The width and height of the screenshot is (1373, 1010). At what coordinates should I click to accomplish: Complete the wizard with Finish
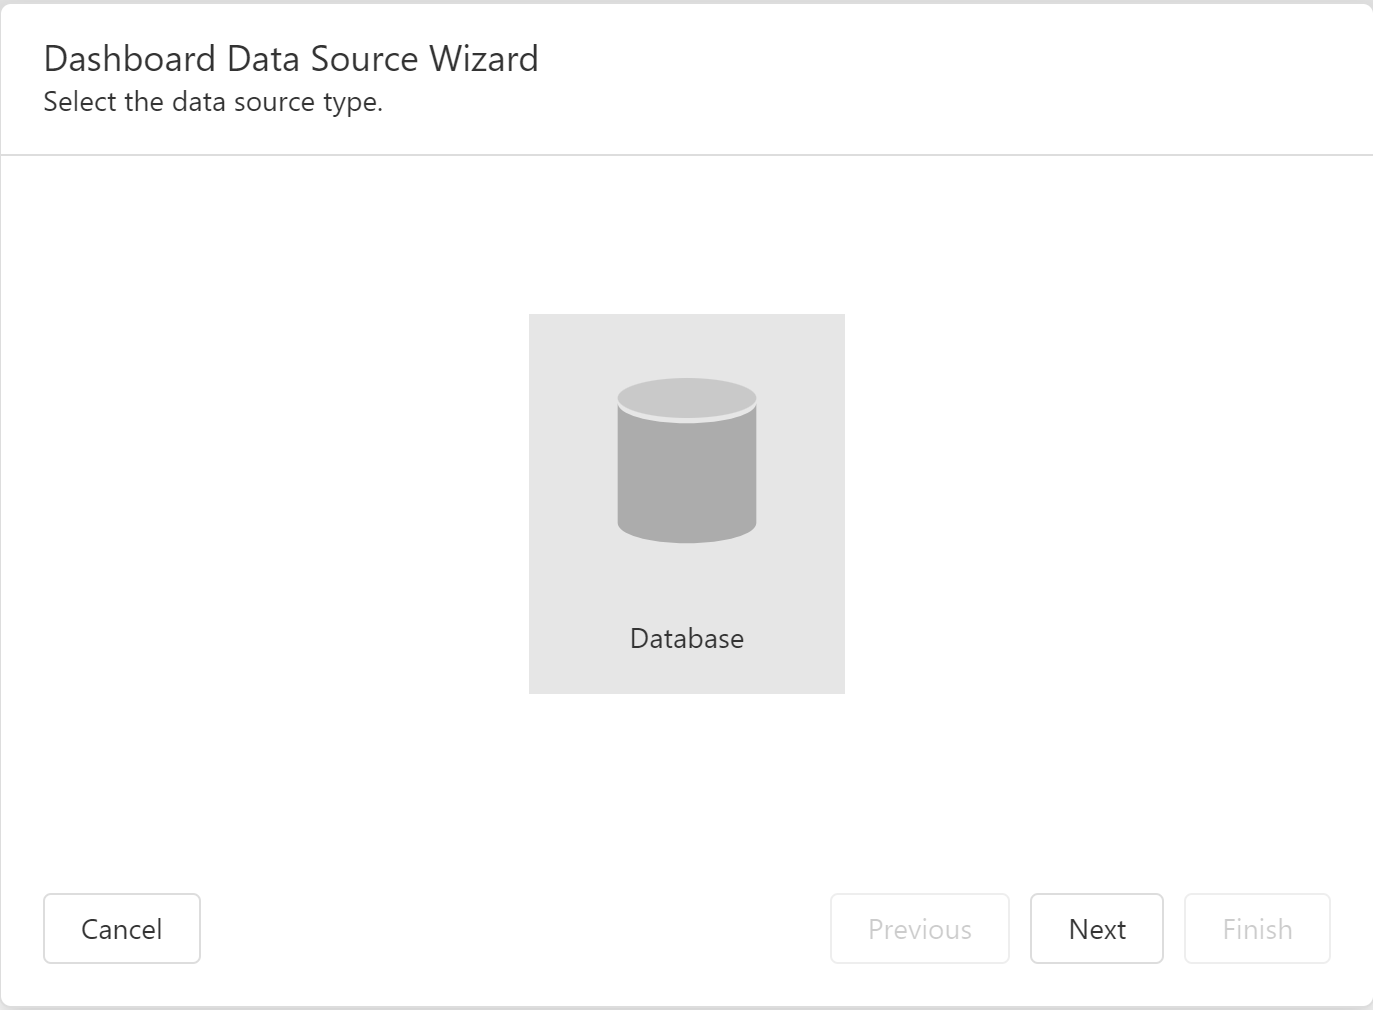tap(1257, 929)
